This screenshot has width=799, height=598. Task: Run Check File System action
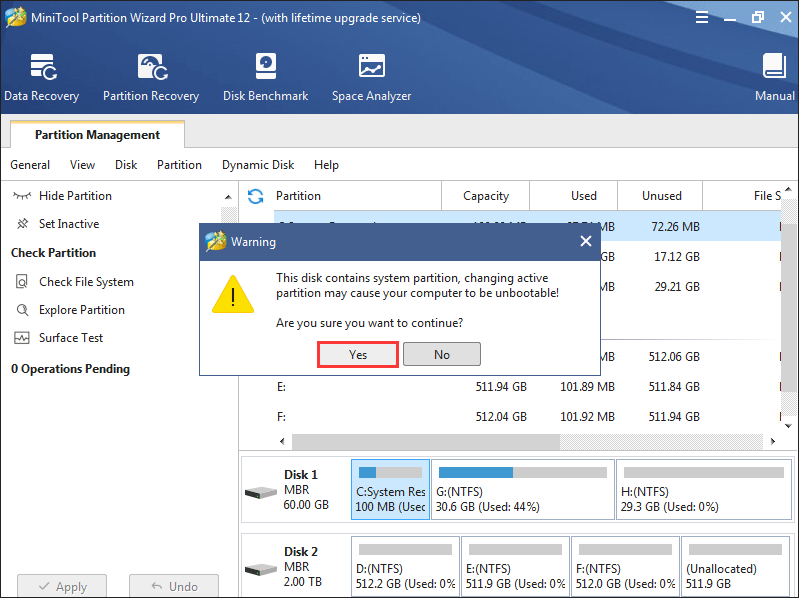pos(86,282)
